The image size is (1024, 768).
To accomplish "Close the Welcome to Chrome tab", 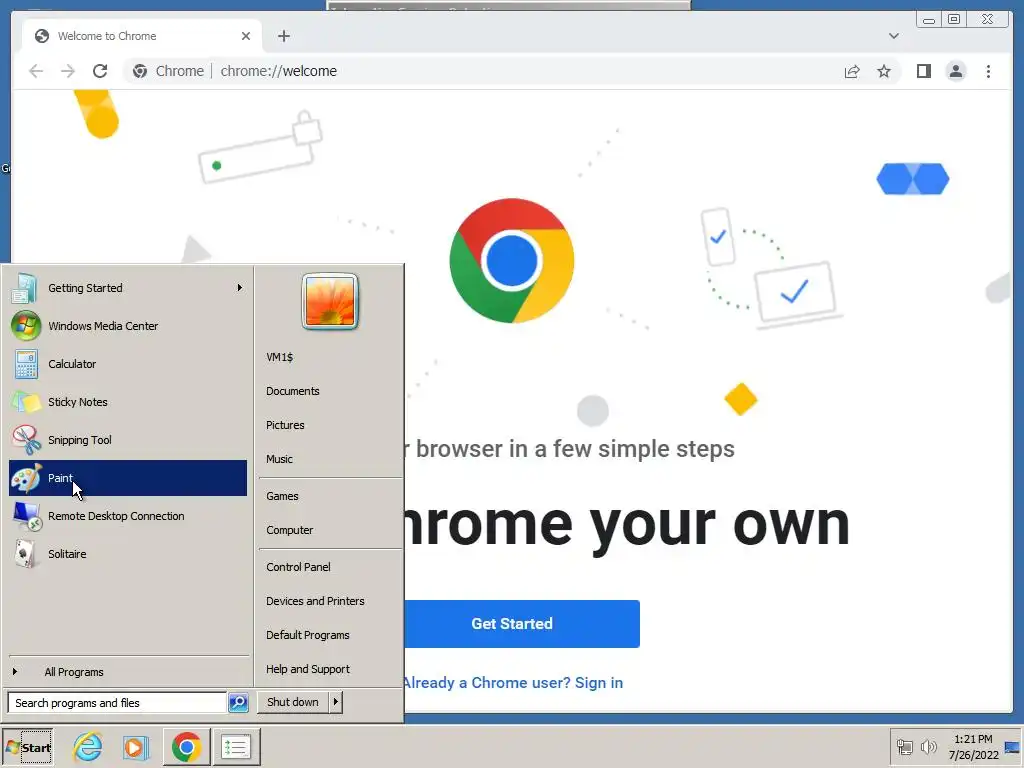I will tap(246, 36).
